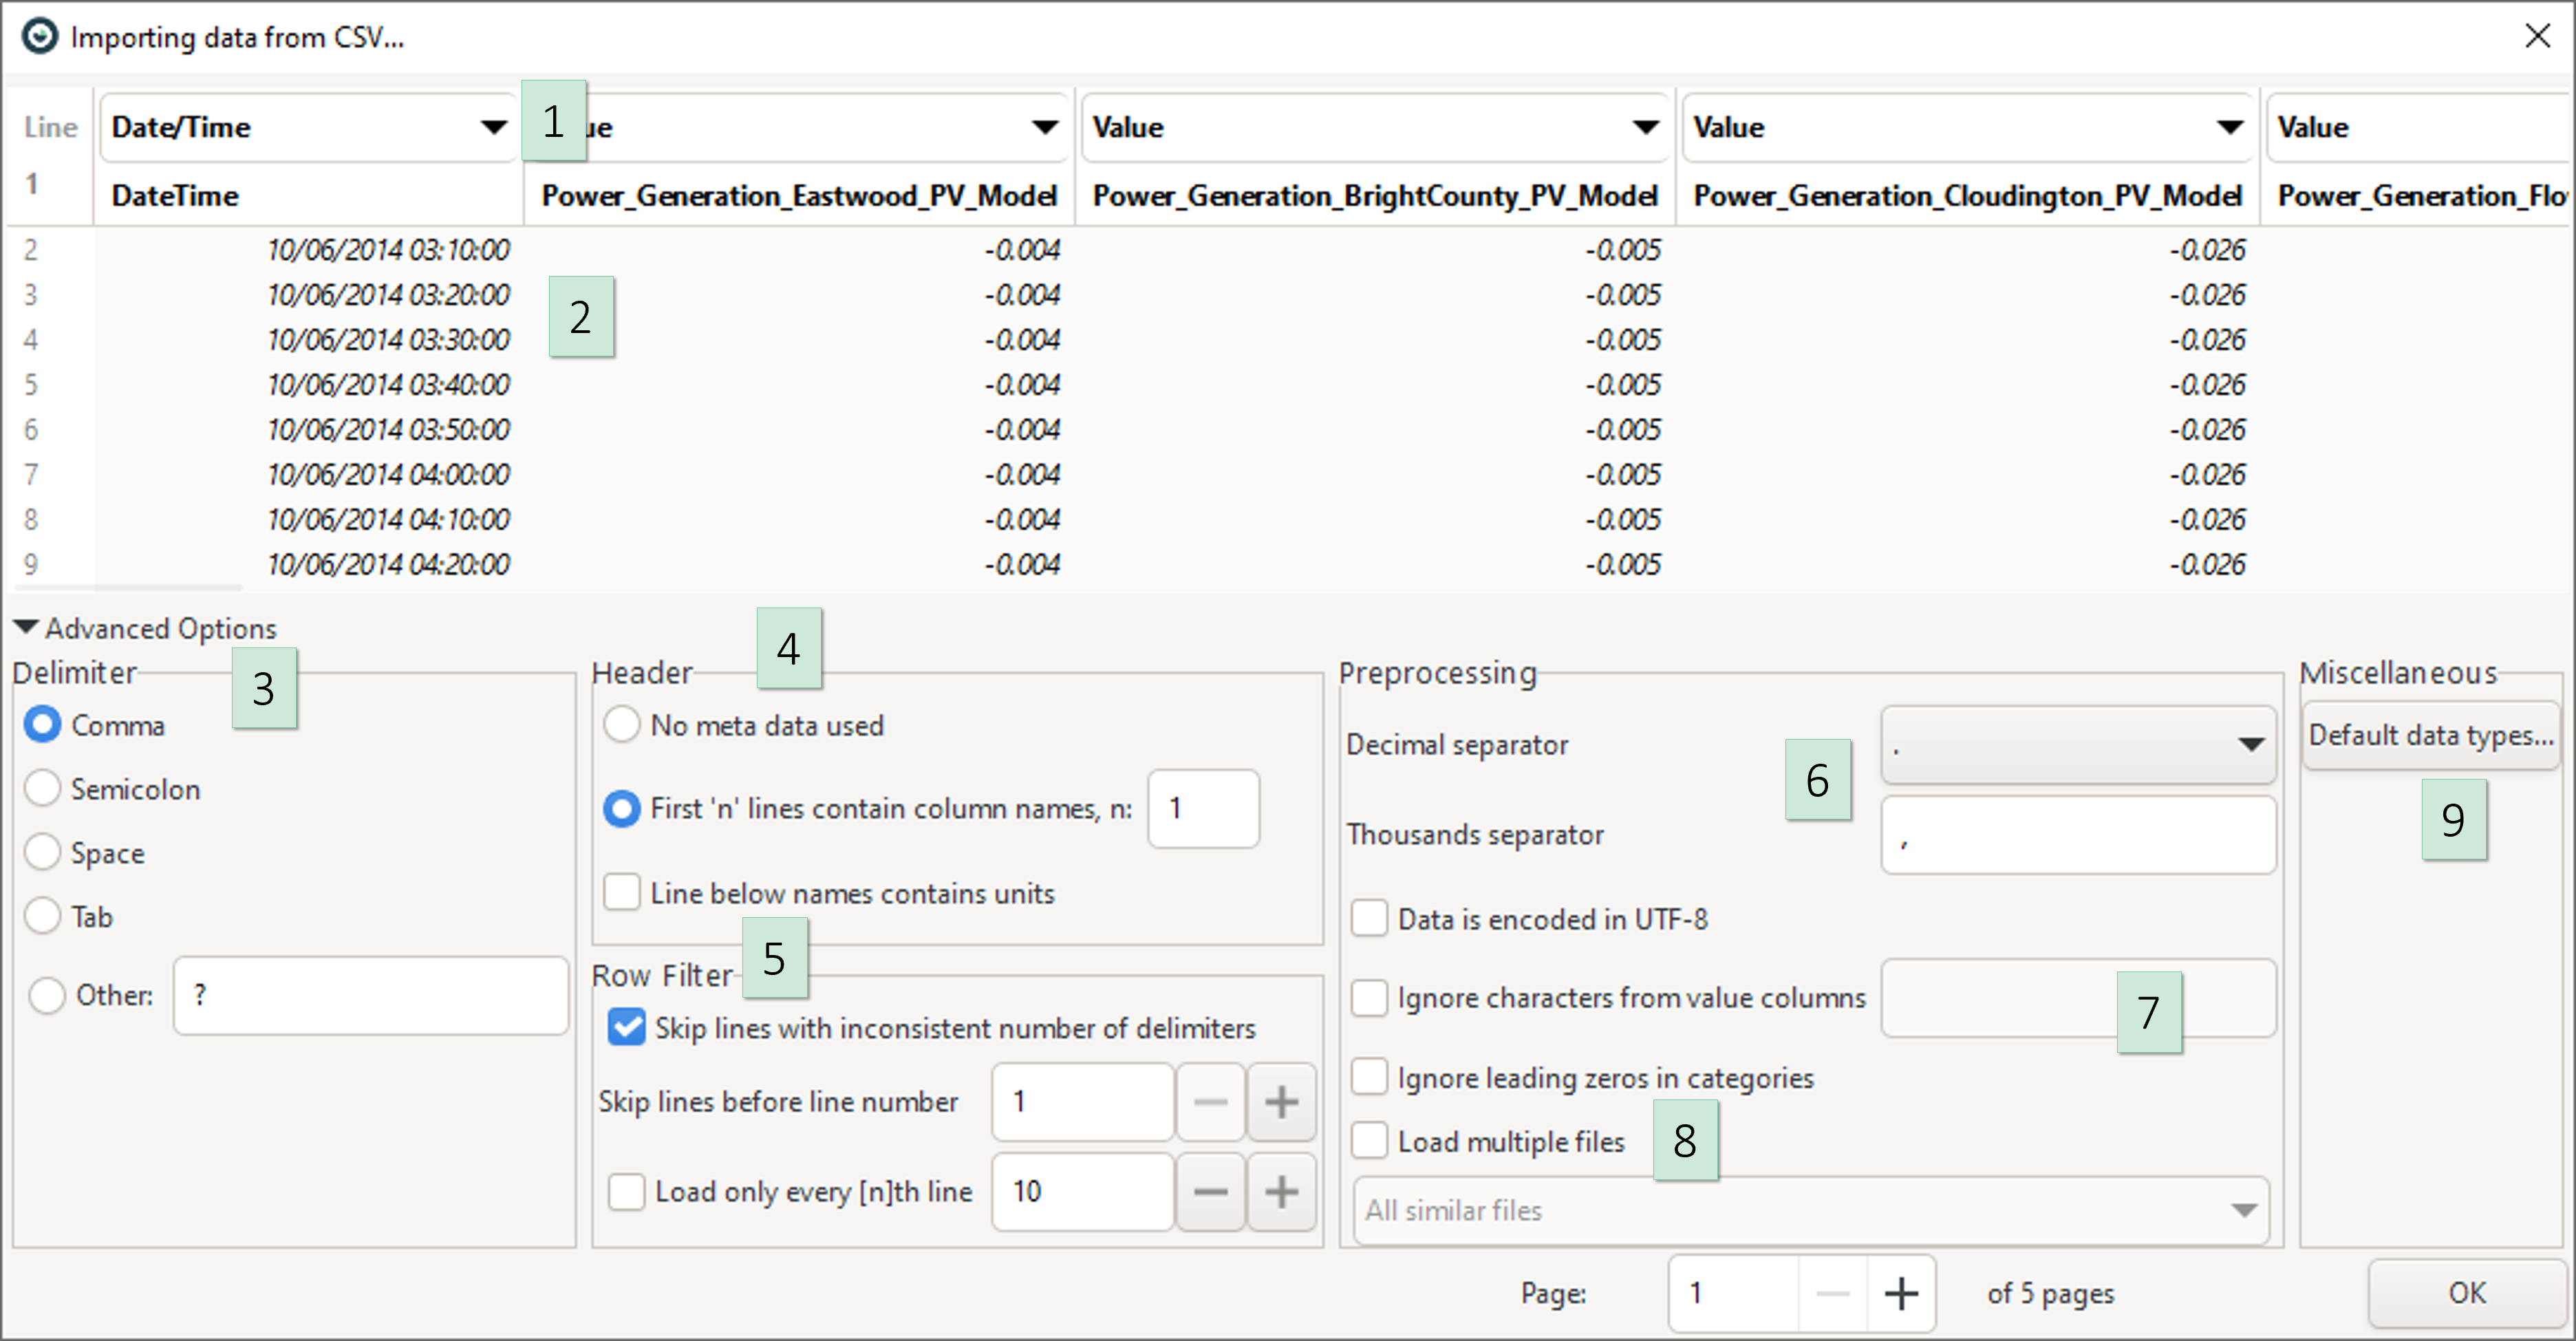Collapse the Advanced Options section
Viewport: 2576px width, 1341px height.
[26, 627]
